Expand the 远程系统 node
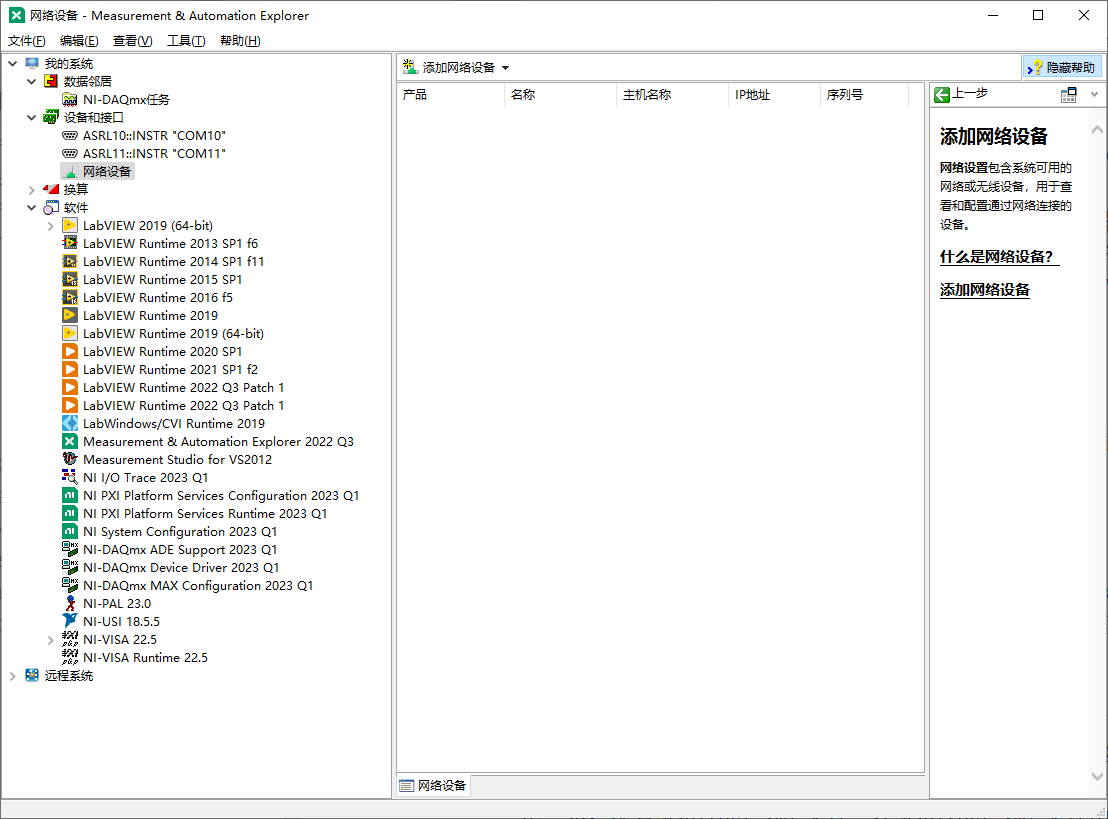 13,676
